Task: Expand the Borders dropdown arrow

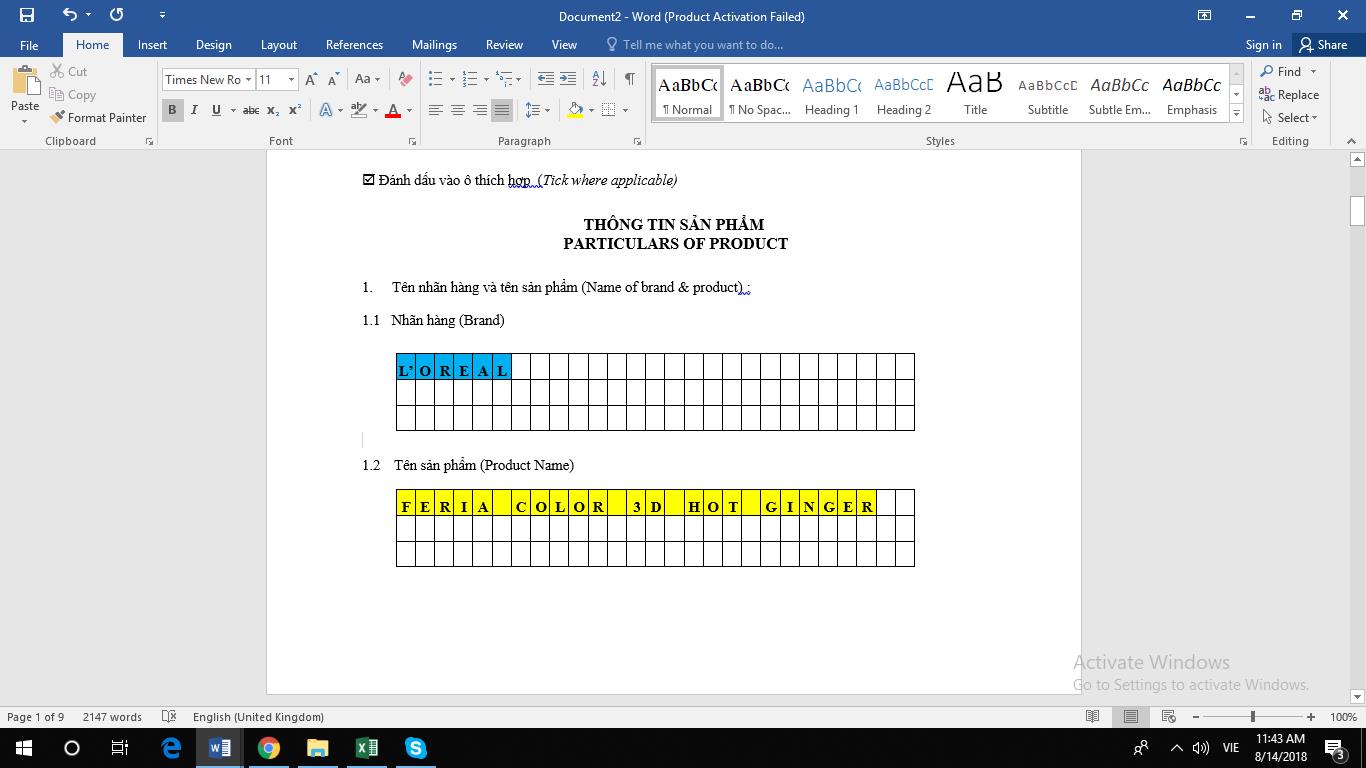Action: (625, 110)
